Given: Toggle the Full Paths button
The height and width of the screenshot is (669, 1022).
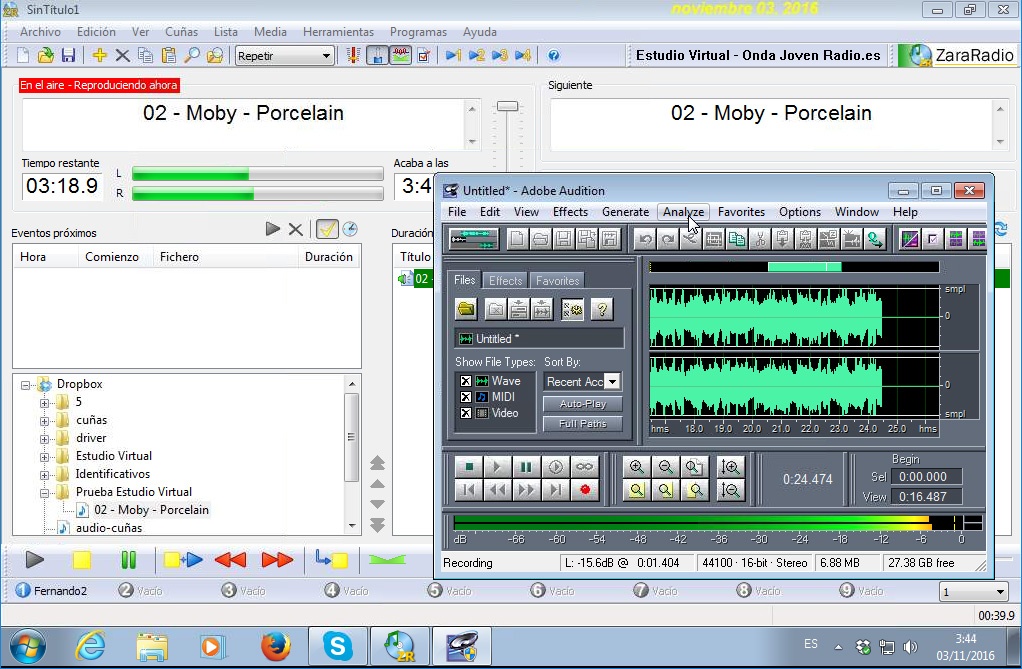Looking at the screenshot, I should coord(583,424).
